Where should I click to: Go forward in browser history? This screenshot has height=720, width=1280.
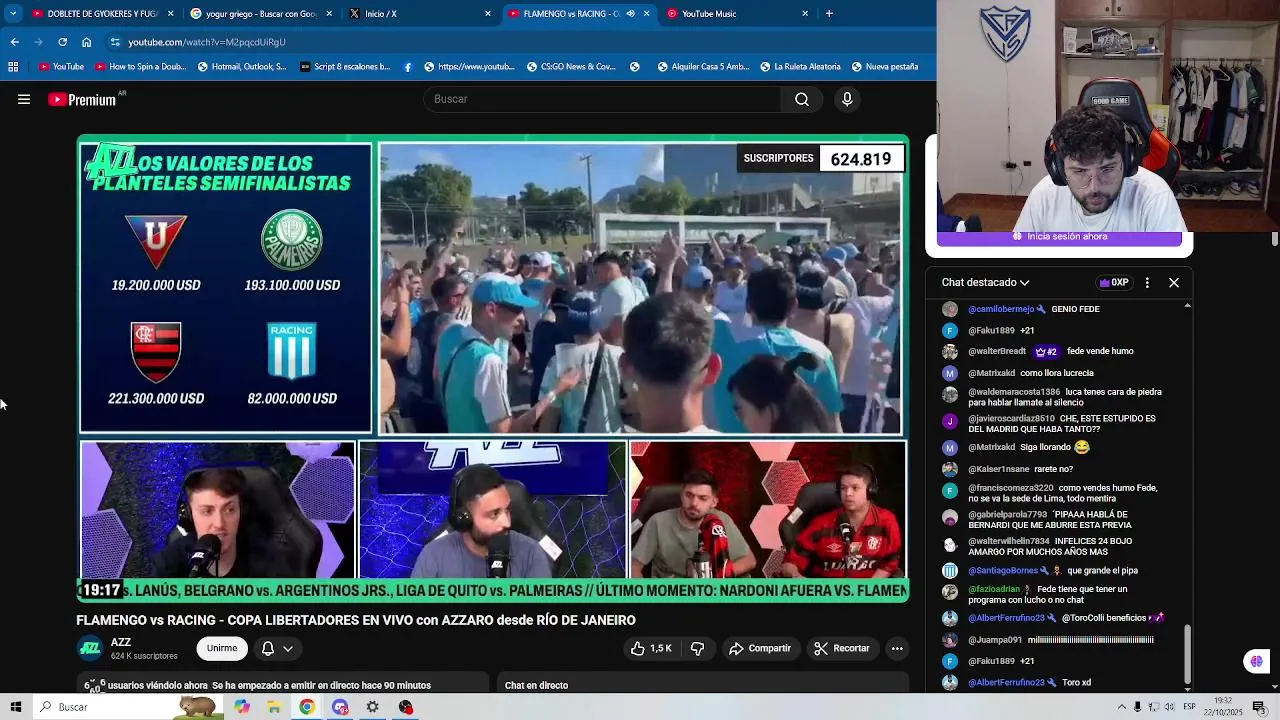[38, 42]
